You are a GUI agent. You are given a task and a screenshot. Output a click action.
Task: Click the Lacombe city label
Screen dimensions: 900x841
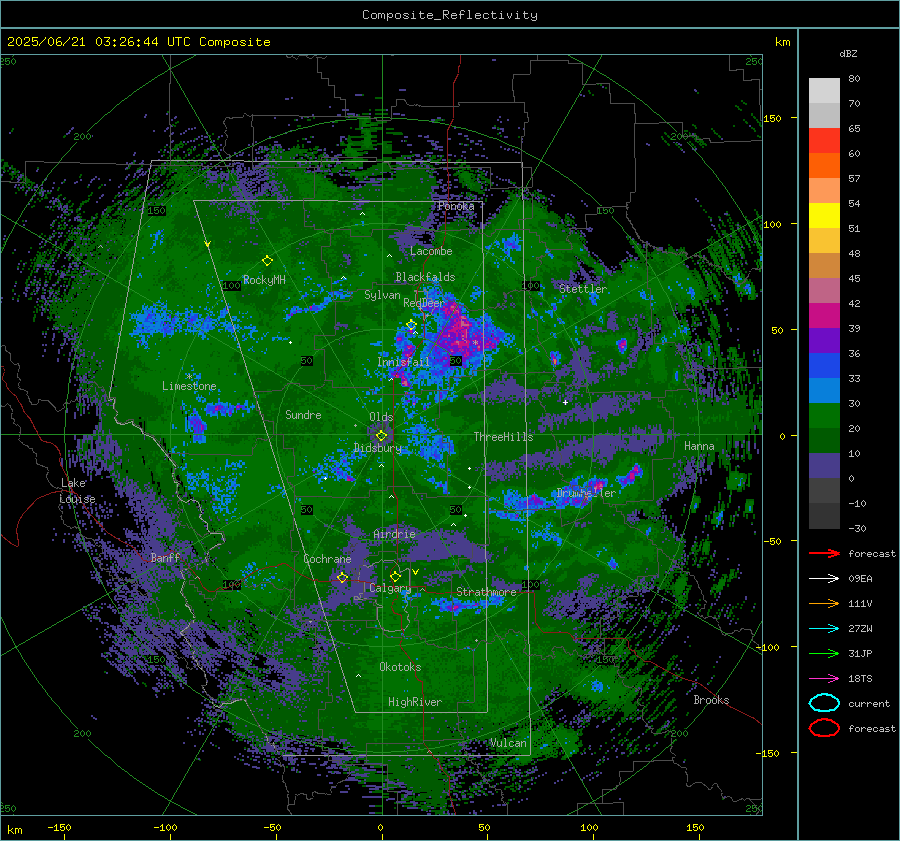431,251
